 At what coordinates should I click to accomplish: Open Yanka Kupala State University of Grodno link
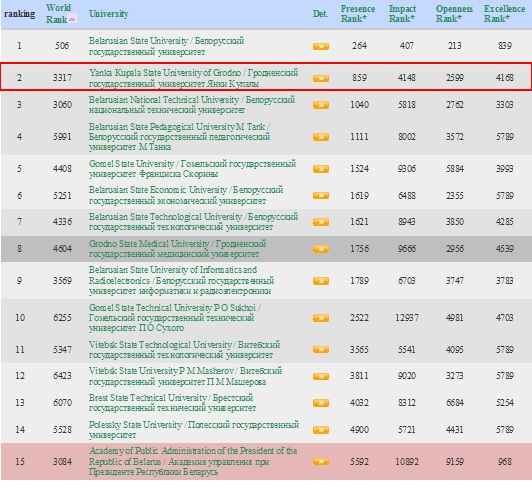click(x=193, y=78)
